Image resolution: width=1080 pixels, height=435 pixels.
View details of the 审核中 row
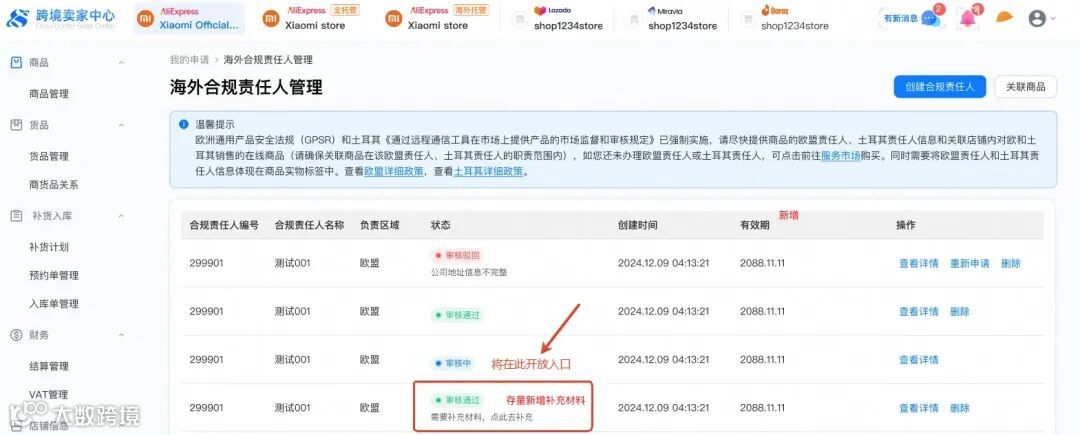[x=918, y=360]
